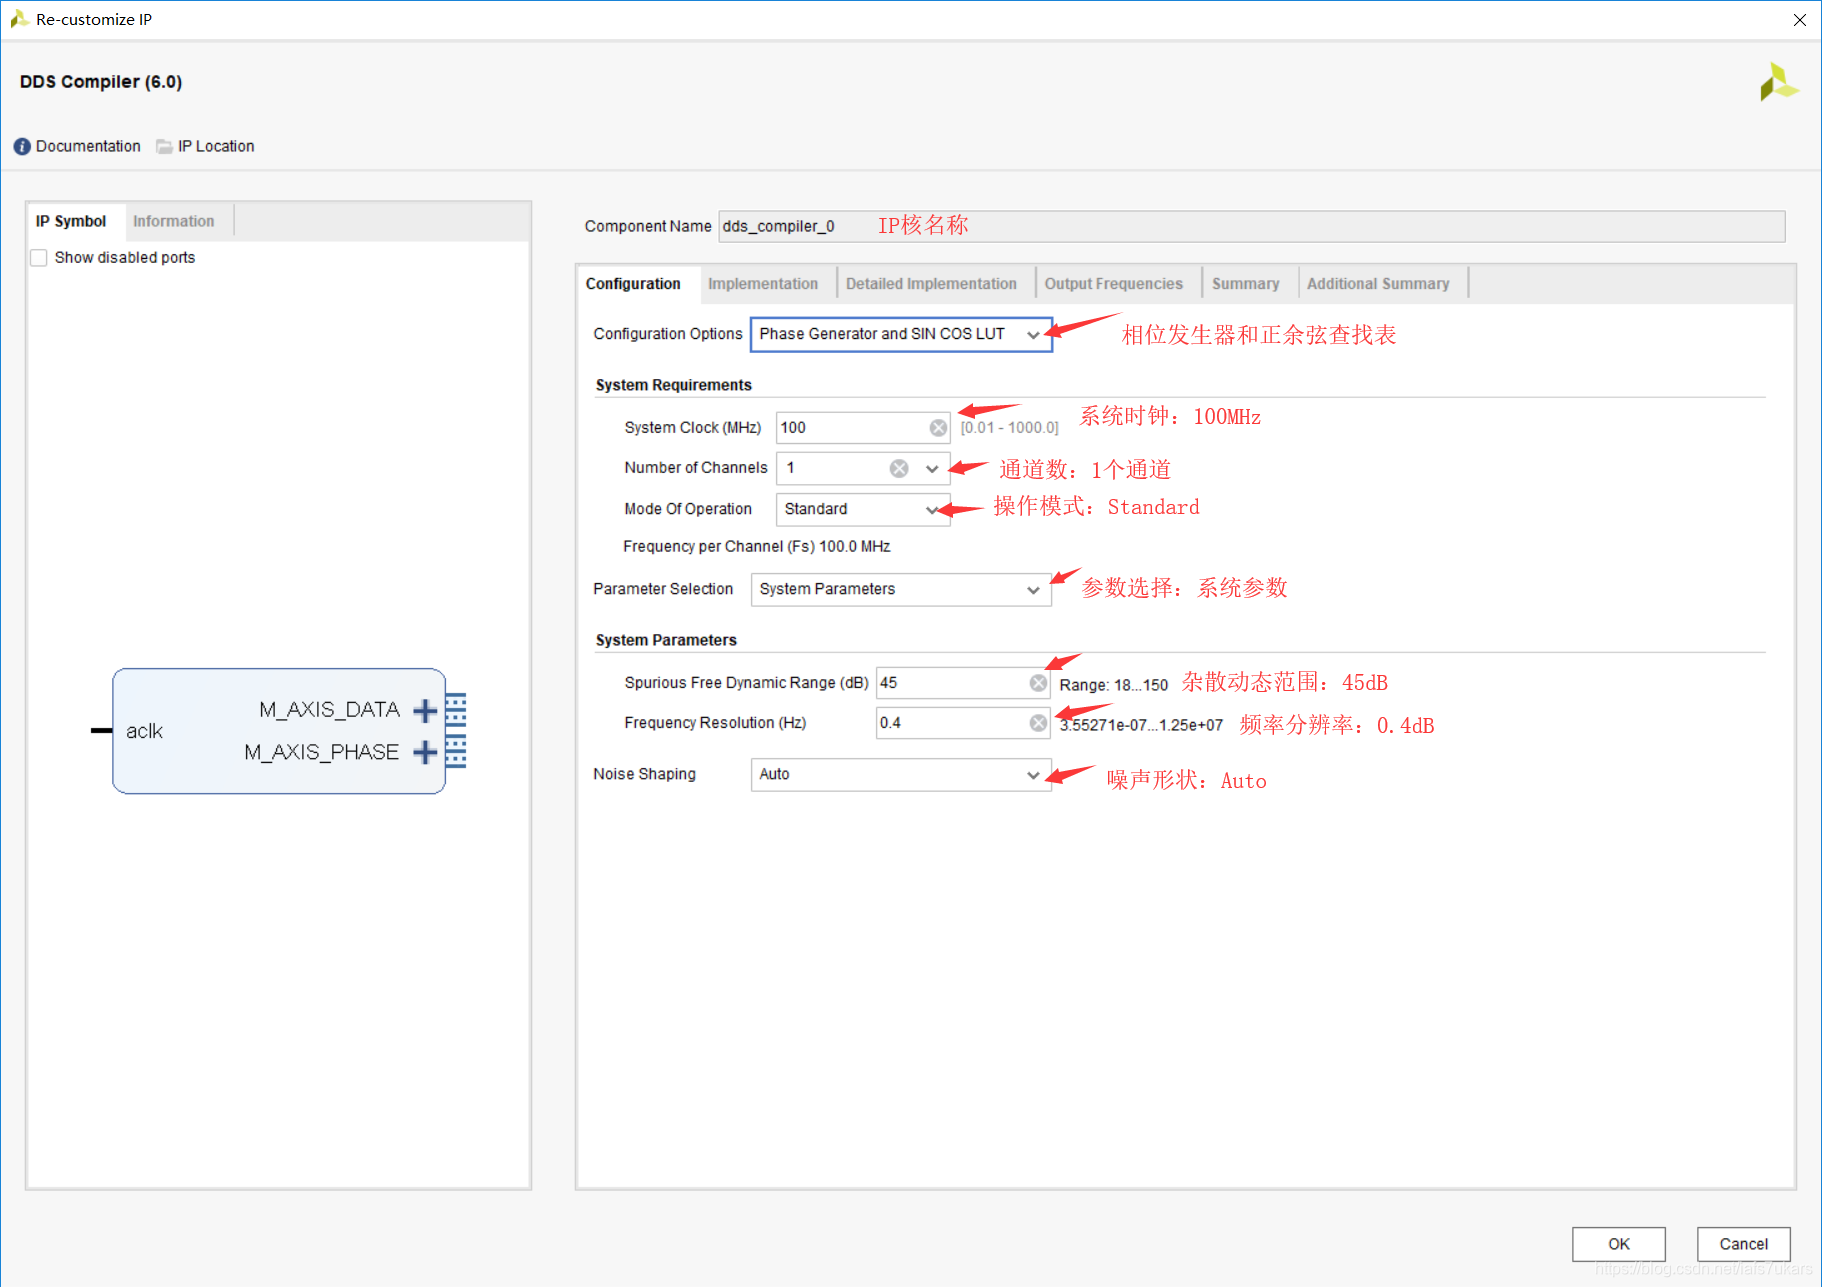Switch to the Additional Summary tab
1822x1287 pixels.
click(1378, 284)
